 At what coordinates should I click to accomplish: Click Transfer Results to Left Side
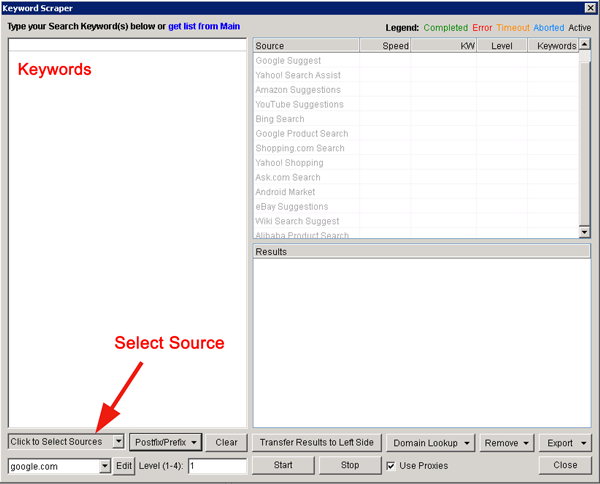316,442
